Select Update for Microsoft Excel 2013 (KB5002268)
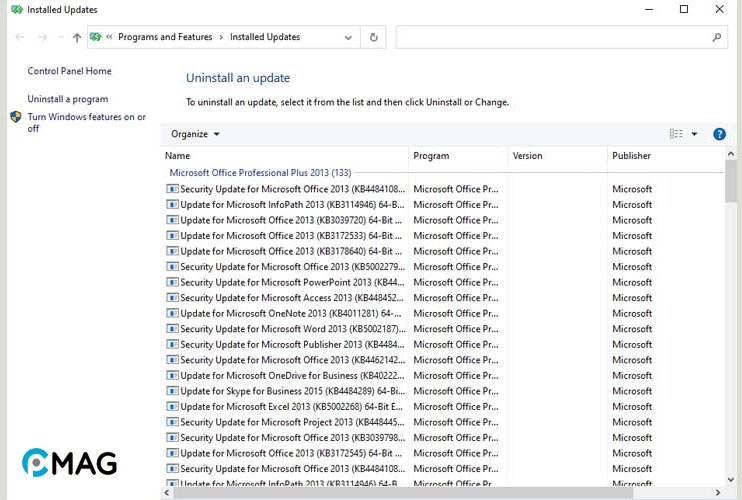The image size is (742, 500). point(292,407)
